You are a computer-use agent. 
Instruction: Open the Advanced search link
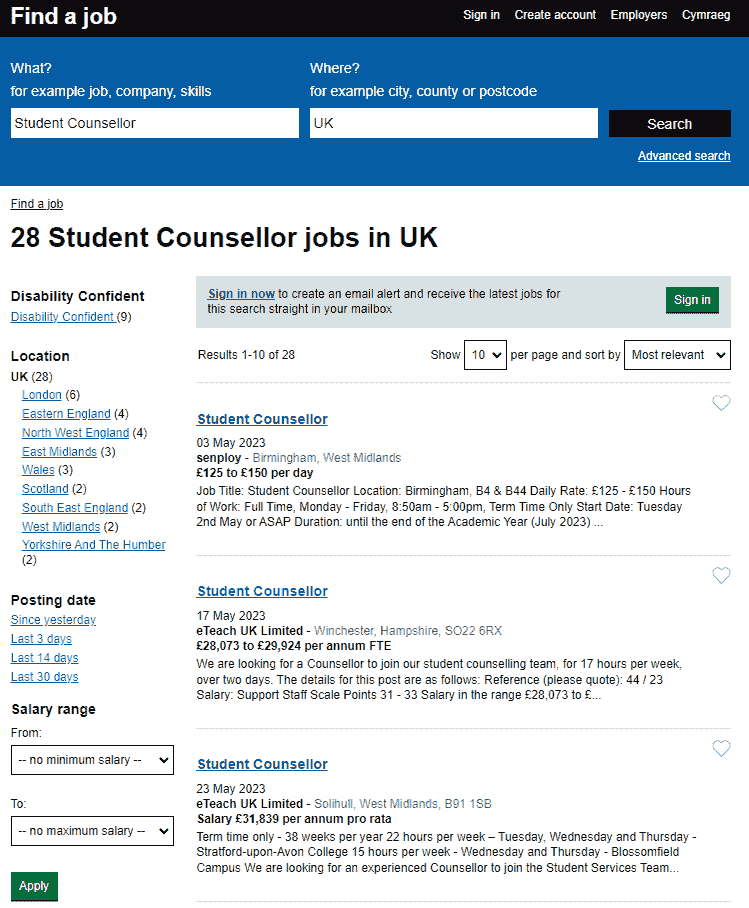684,156
